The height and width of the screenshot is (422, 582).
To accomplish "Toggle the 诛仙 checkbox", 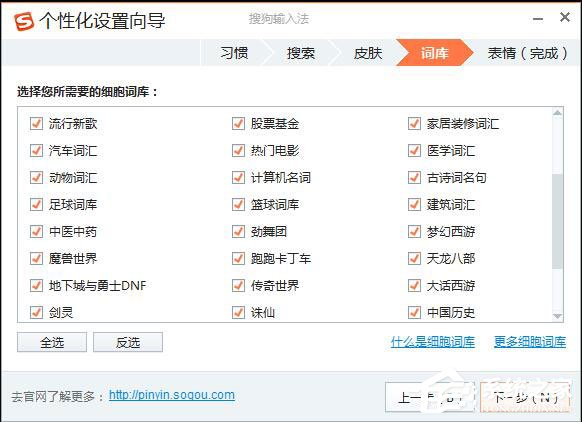I will [x=238, y=313].
